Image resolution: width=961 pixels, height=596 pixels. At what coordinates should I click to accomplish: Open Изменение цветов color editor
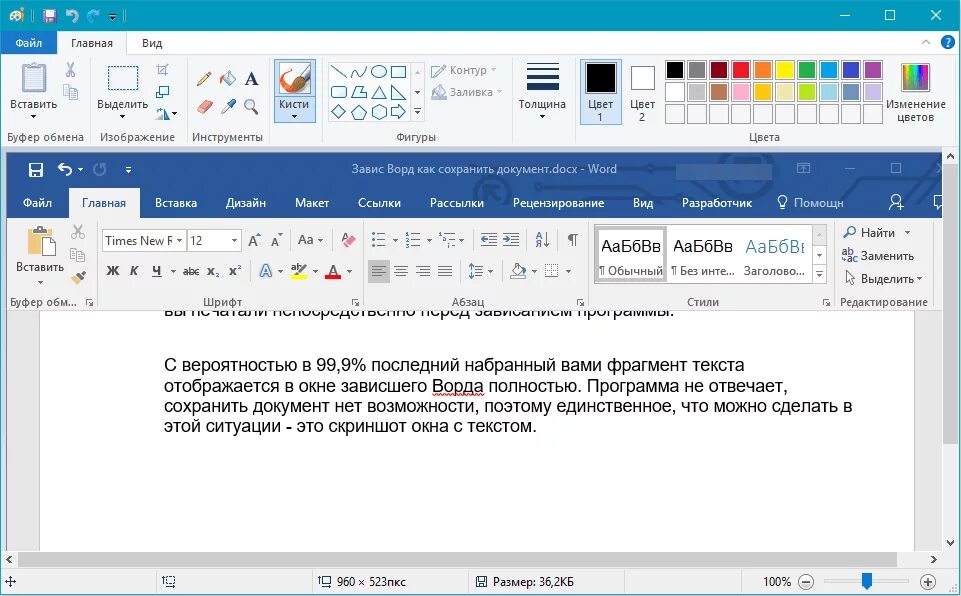point(916,92)
